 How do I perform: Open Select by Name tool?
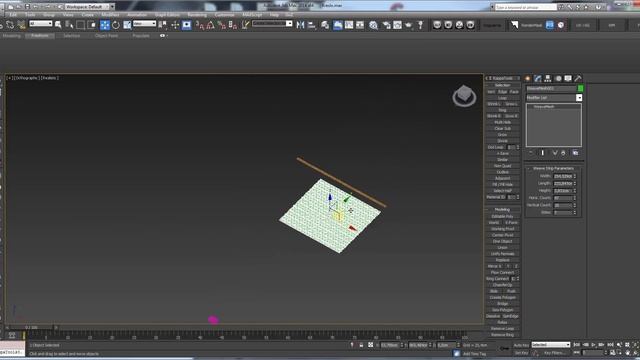point(69,25)
